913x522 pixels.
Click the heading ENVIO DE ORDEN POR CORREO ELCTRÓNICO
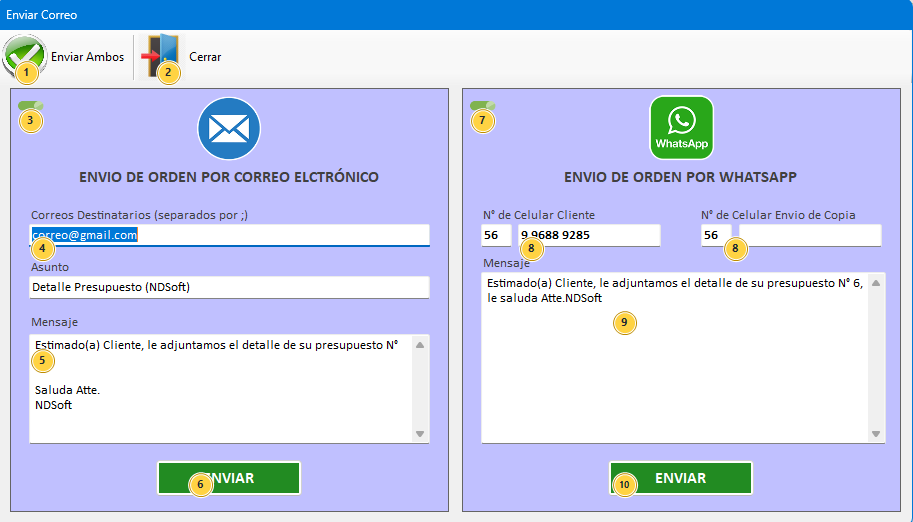pos(229,177)
